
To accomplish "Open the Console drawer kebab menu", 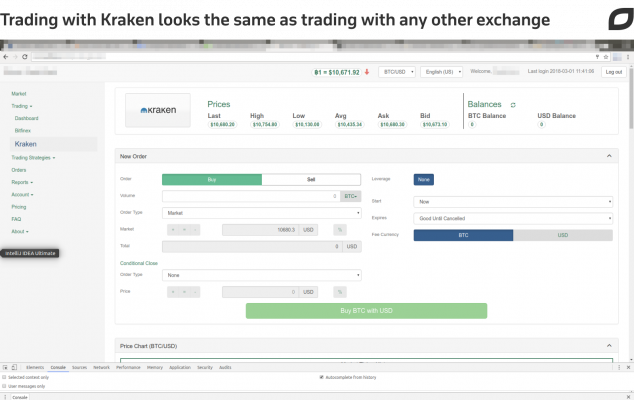I will [x=5, y=397].
